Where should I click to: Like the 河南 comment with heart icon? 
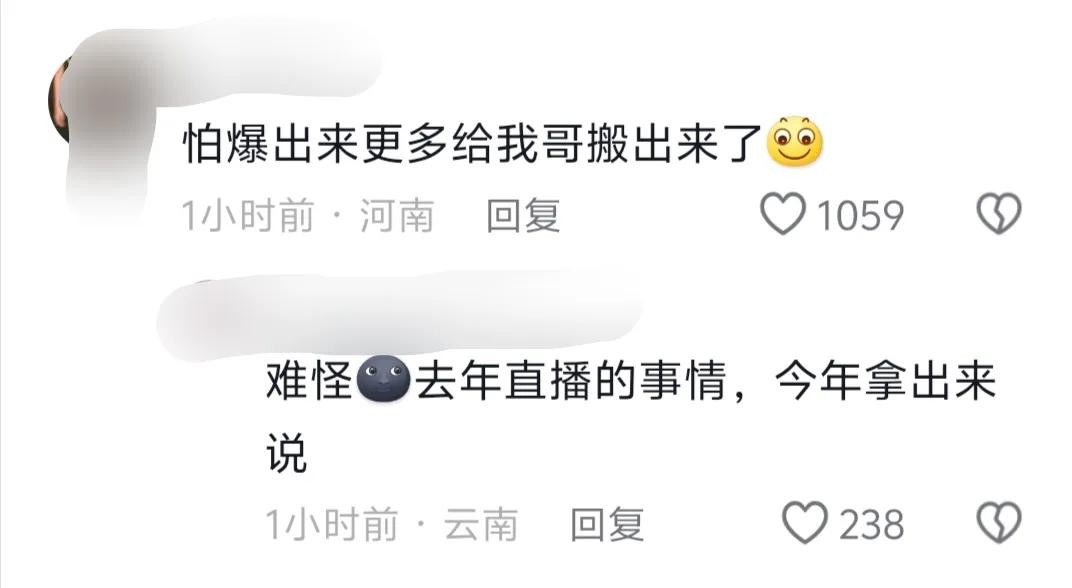pos(783,214)
